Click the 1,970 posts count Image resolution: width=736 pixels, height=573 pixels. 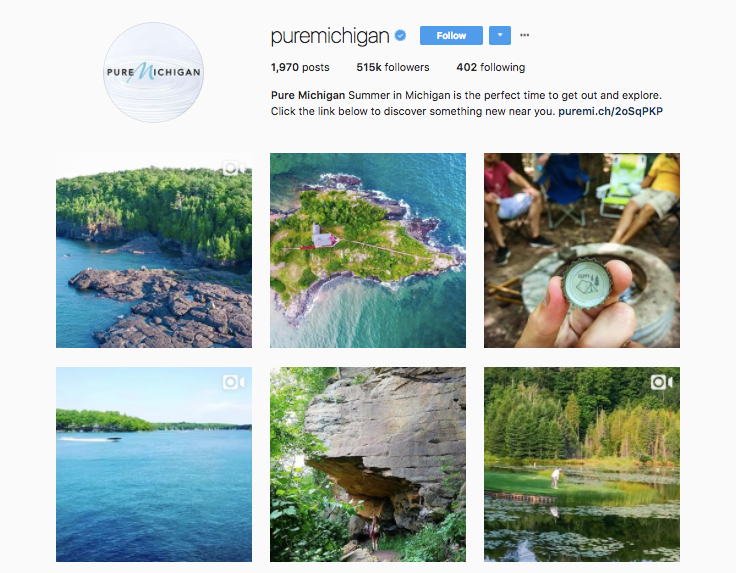tap(300, 67)
